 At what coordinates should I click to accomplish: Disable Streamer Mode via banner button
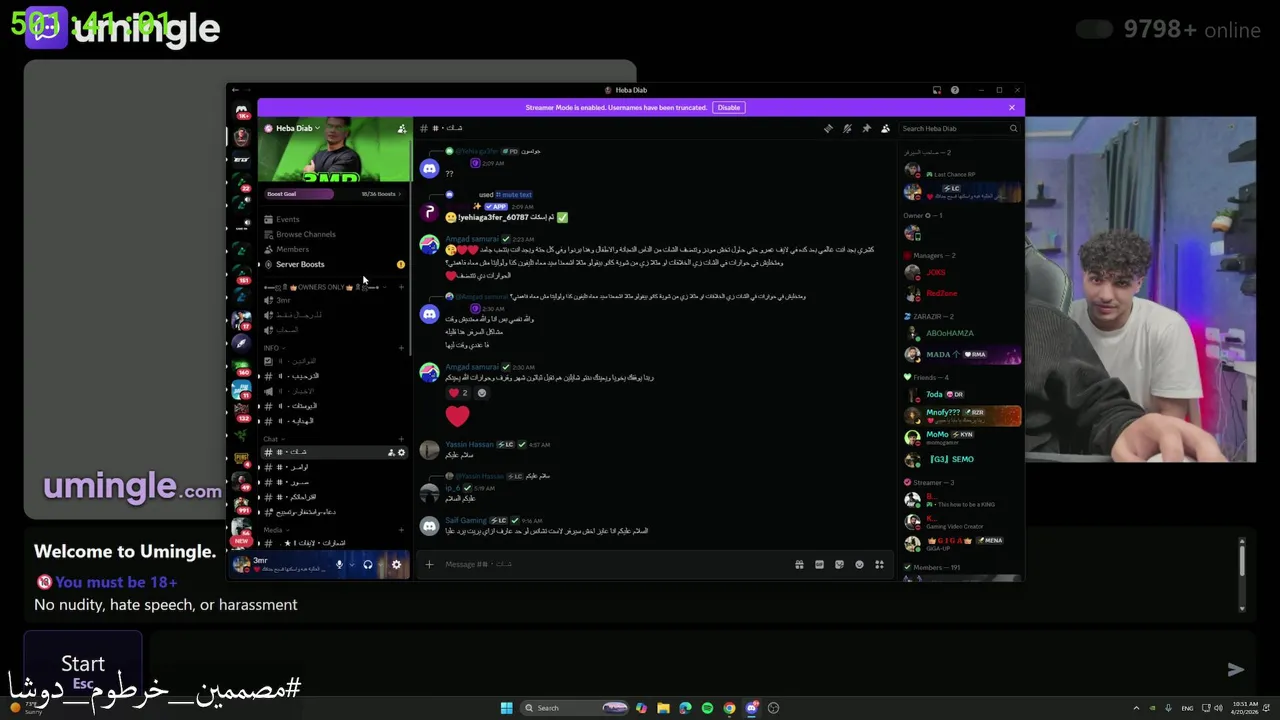tap(729, 107)
